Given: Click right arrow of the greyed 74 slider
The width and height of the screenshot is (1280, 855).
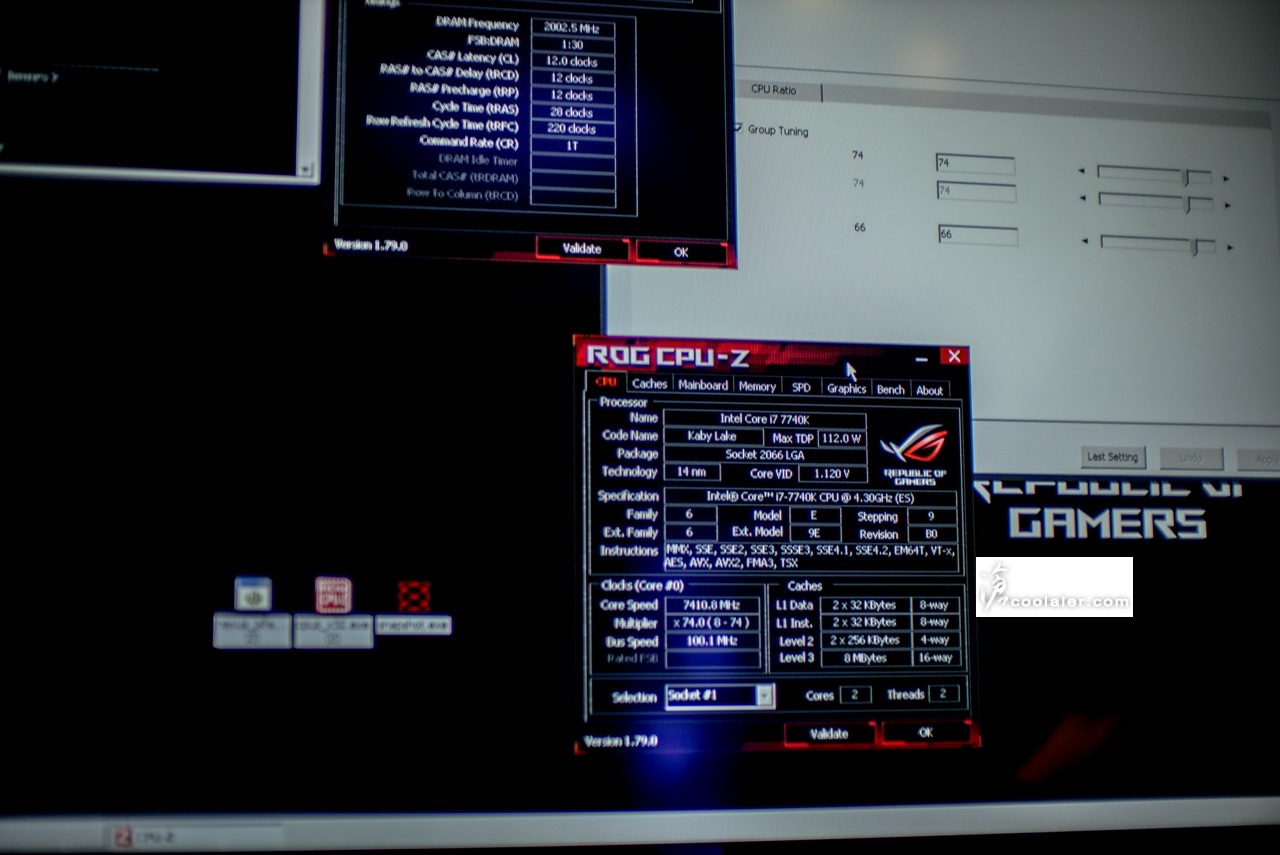Looking at the screenshot, I should [x=1228, y=205].
